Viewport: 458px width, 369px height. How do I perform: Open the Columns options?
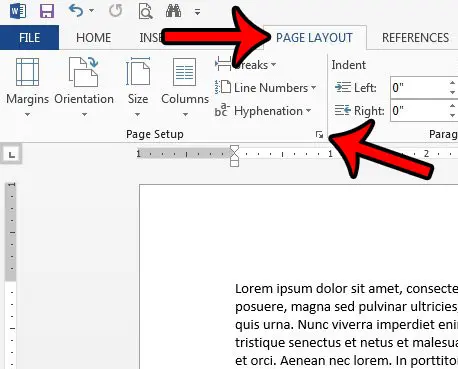pos(185,87)
